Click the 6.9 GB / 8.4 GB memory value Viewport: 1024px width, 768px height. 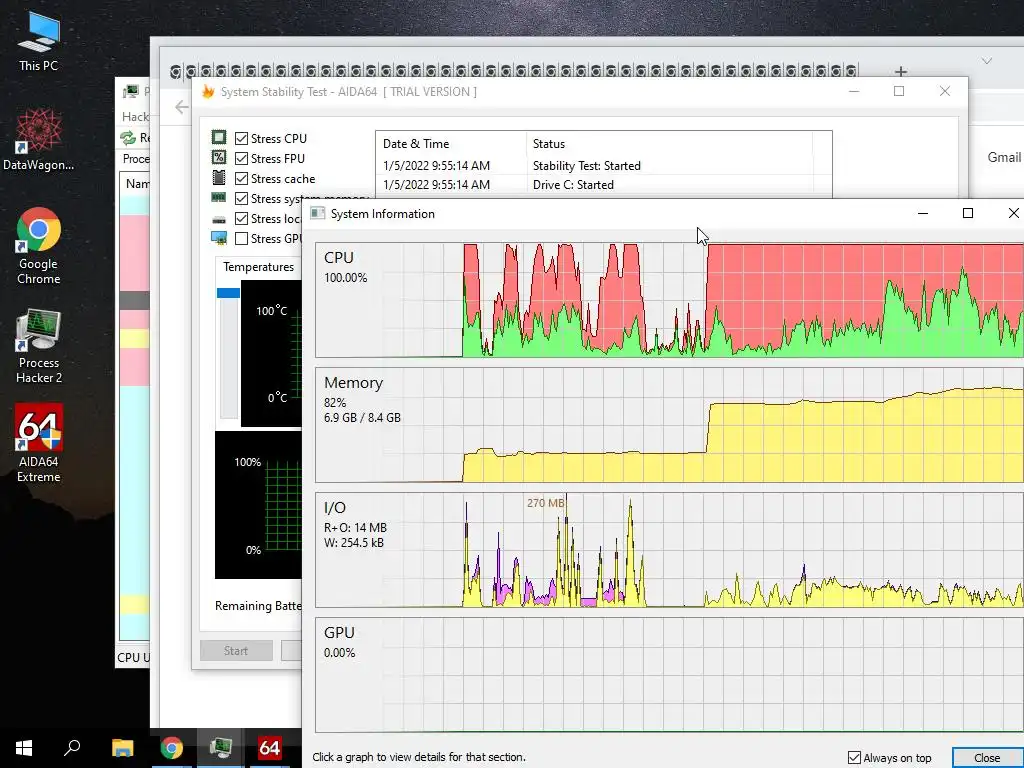362,417
